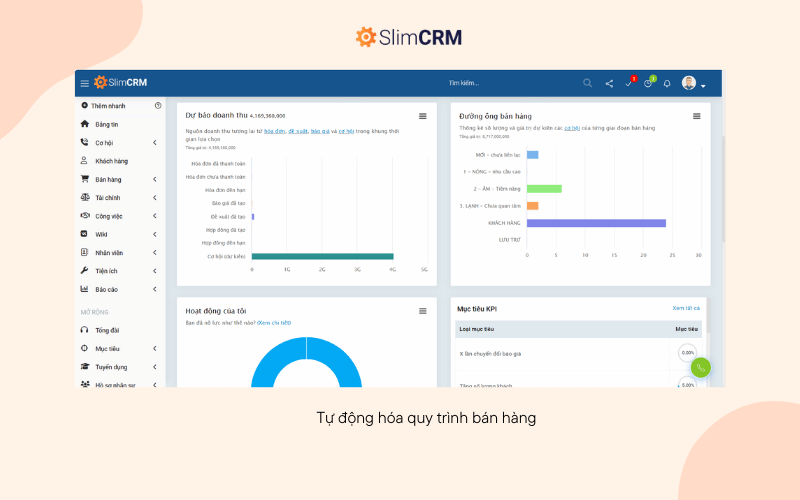Expand the Mục tiêu submenu chevron
This screenshot has width=800, height=500.
pos(155,349)
